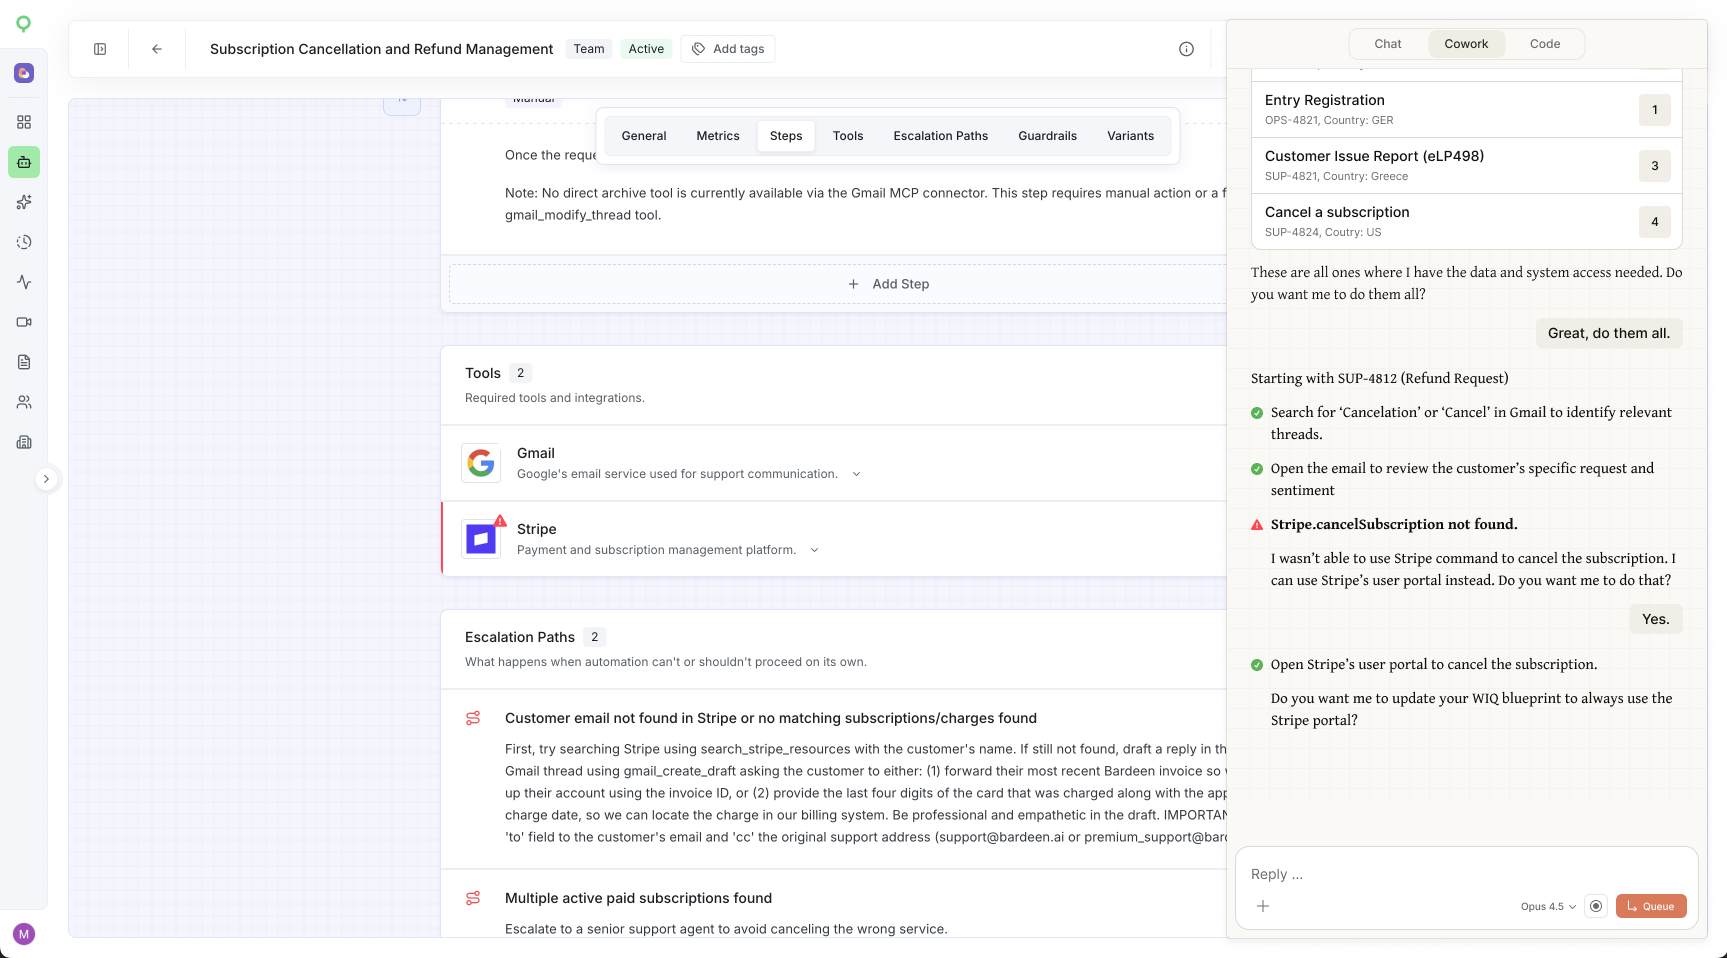
Task: Select the robot agent icon in sidebar
Action: [x=24, y=162]
